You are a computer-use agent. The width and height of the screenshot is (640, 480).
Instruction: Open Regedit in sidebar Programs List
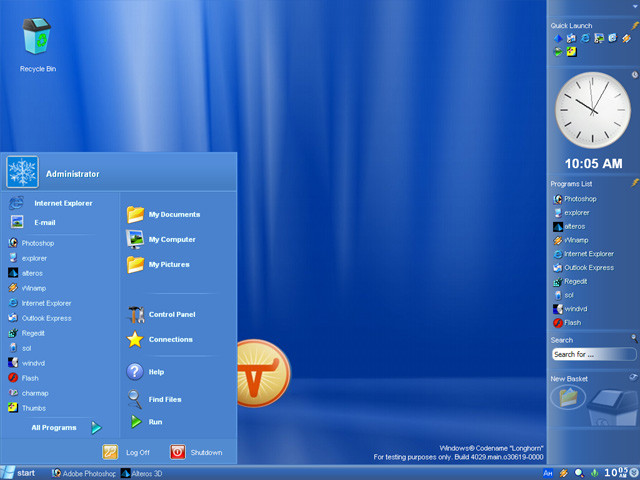(570, 281)
